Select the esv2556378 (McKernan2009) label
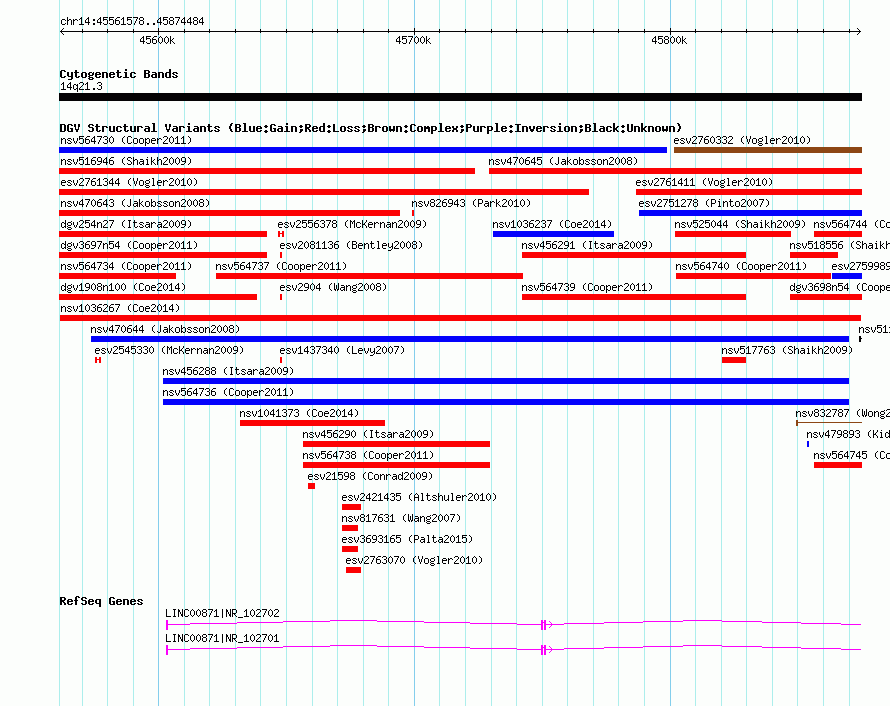 [352, 224]
